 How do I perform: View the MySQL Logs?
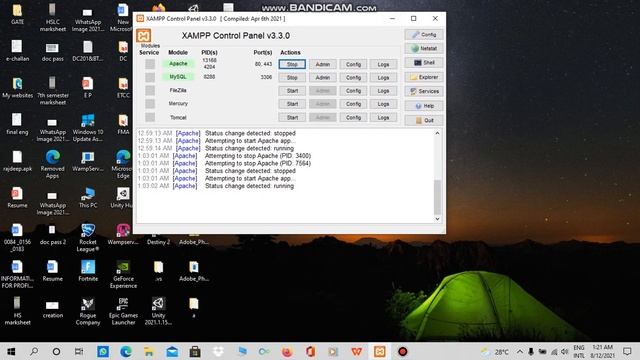coord(383,78)
